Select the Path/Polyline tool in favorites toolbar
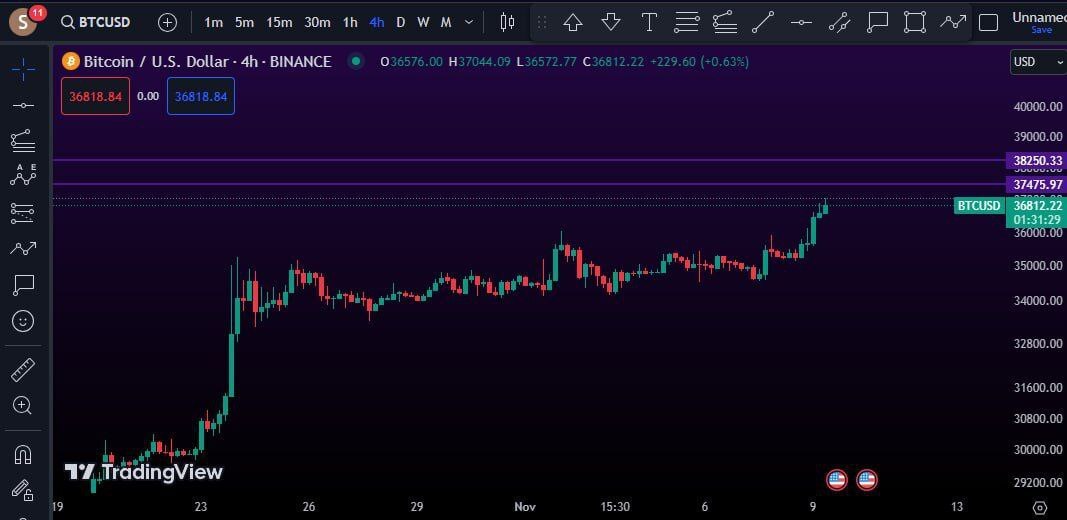This screenshot has width=1067, height=520. point(953,22)
